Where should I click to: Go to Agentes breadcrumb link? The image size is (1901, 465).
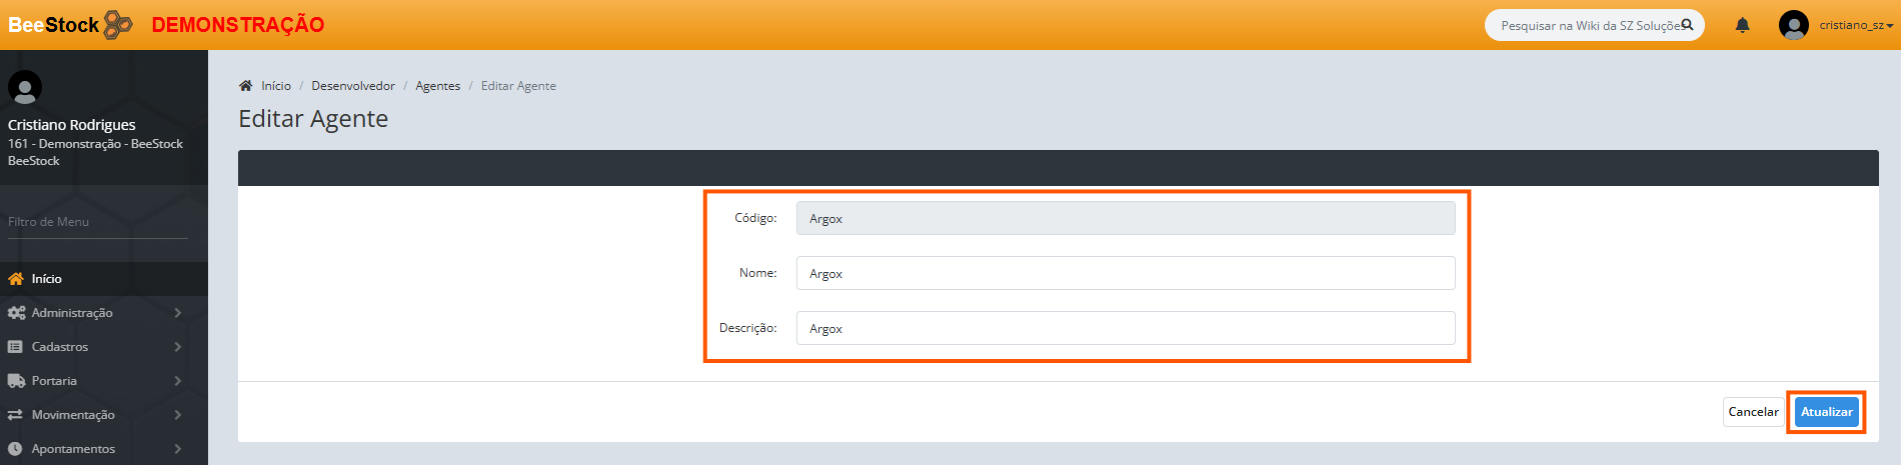pos(438,86)
